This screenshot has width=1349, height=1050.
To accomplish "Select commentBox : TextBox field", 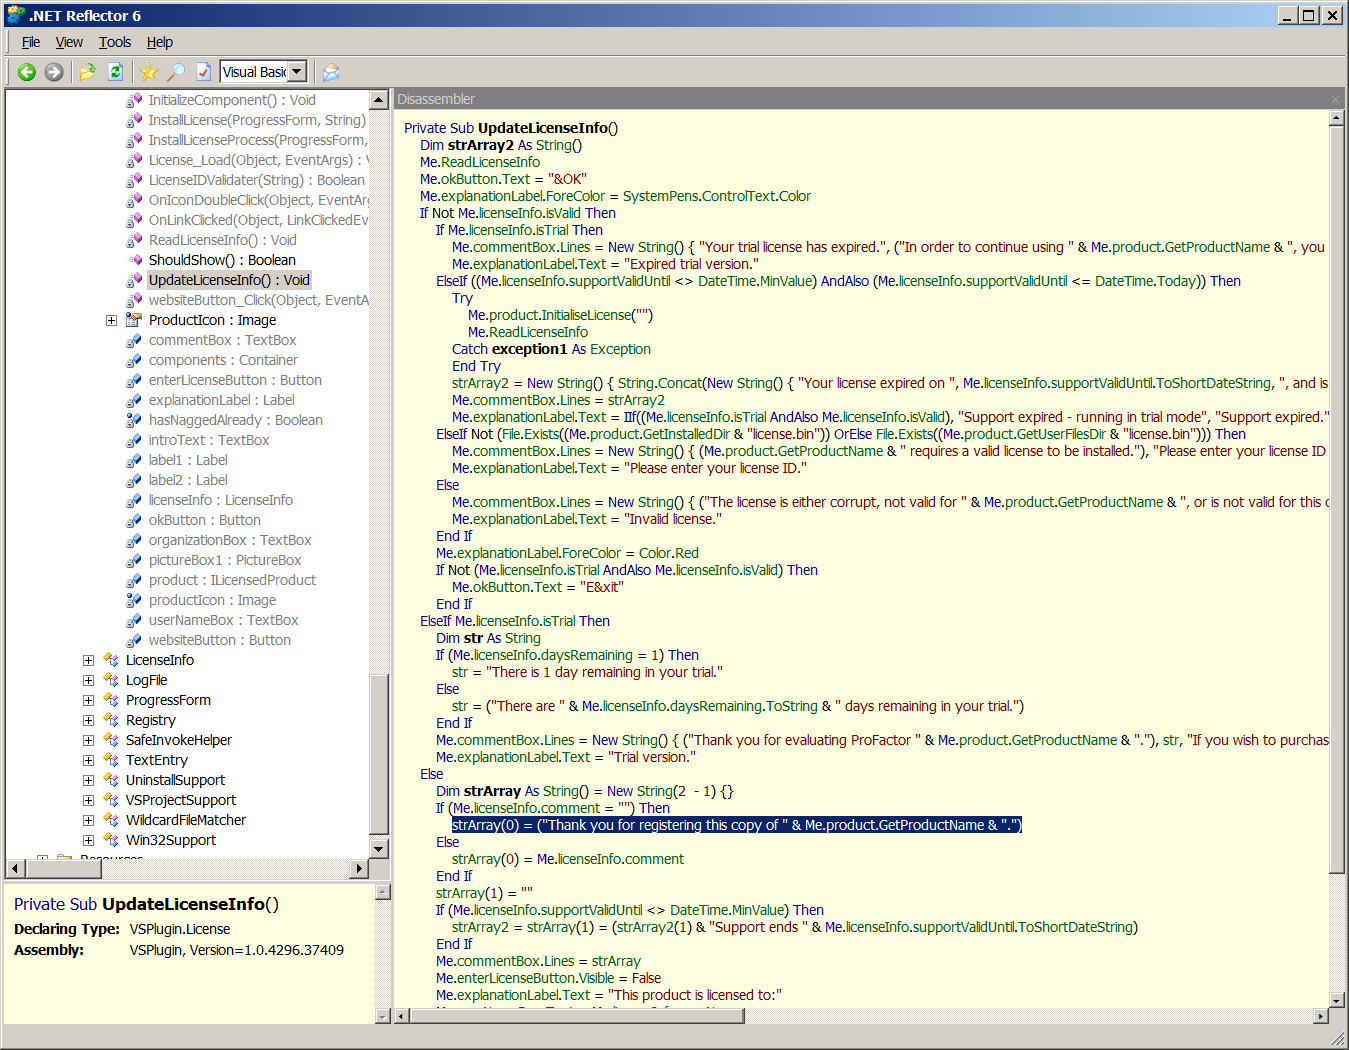I will (222, 340).
